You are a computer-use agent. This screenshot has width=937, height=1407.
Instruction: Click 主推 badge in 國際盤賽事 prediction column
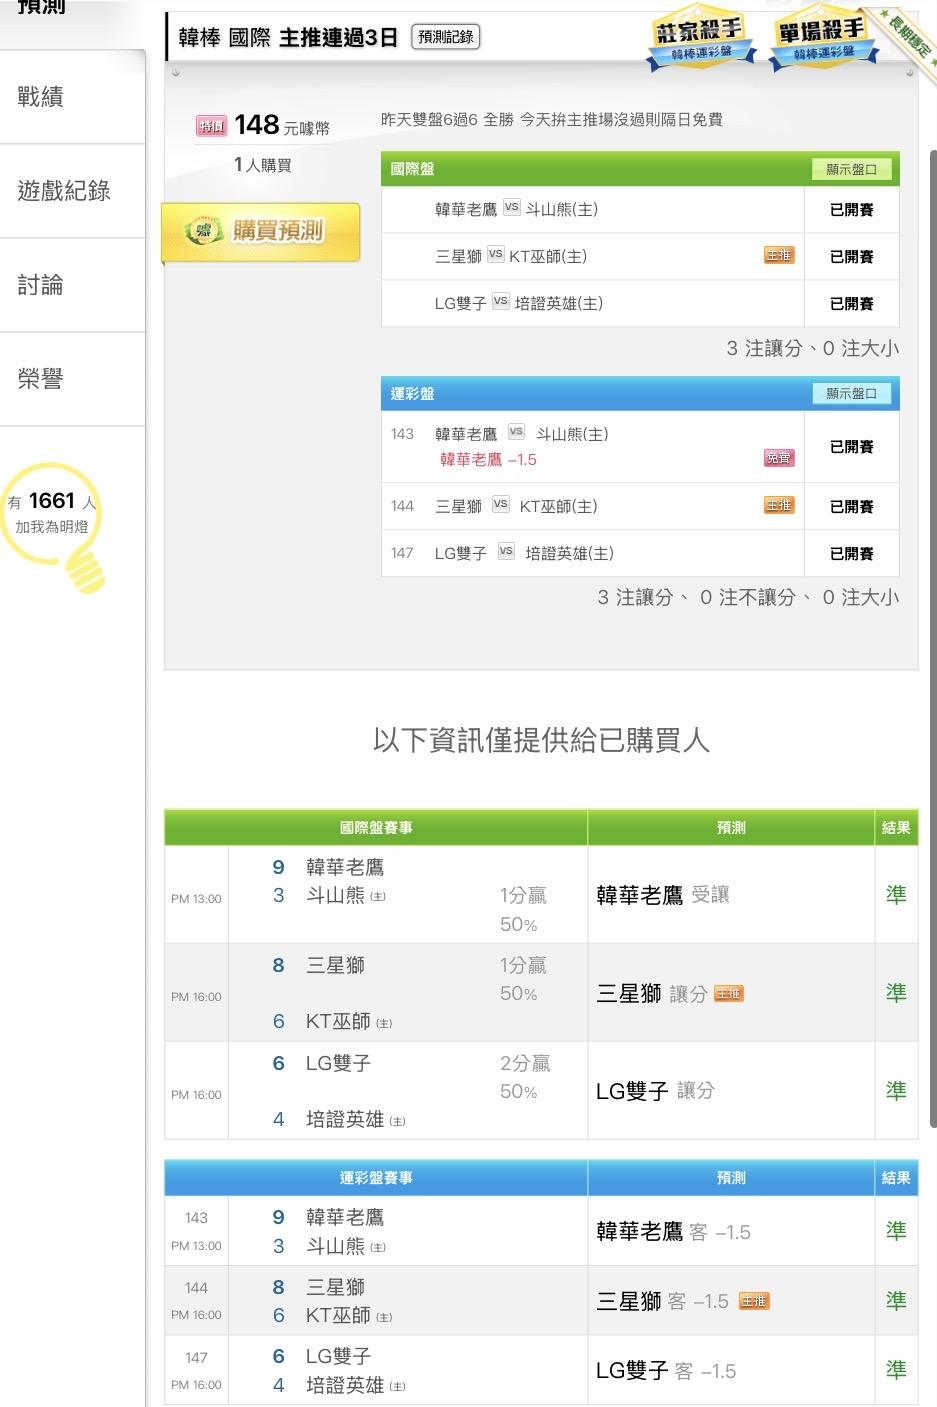[728, 994]
